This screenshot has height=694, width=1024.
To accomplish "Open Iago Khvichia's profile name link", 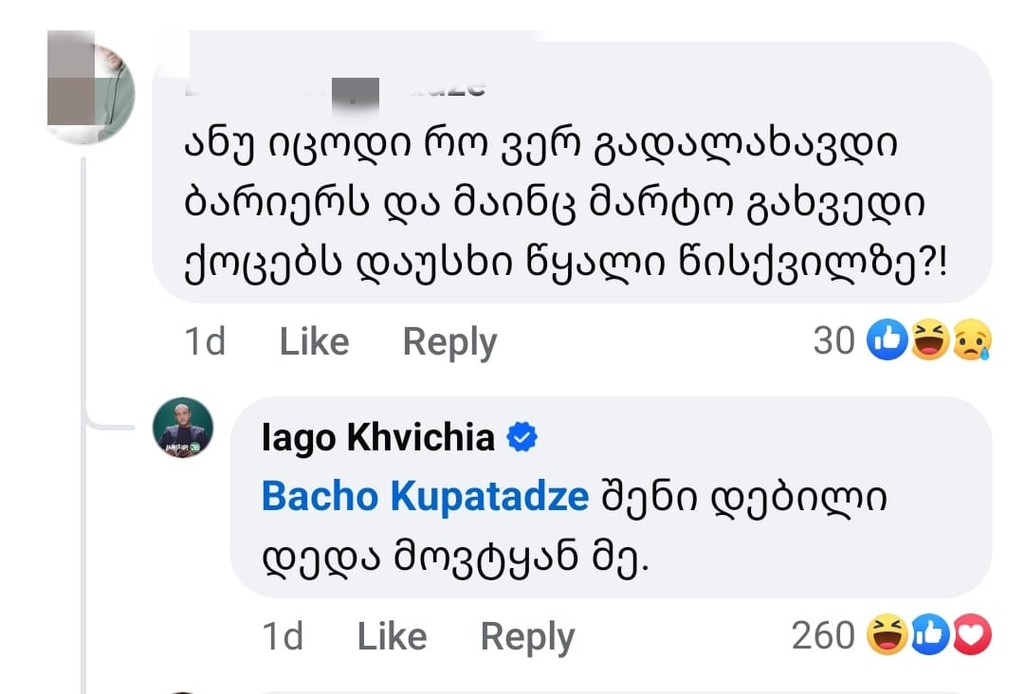I will (x=378, y=438).
